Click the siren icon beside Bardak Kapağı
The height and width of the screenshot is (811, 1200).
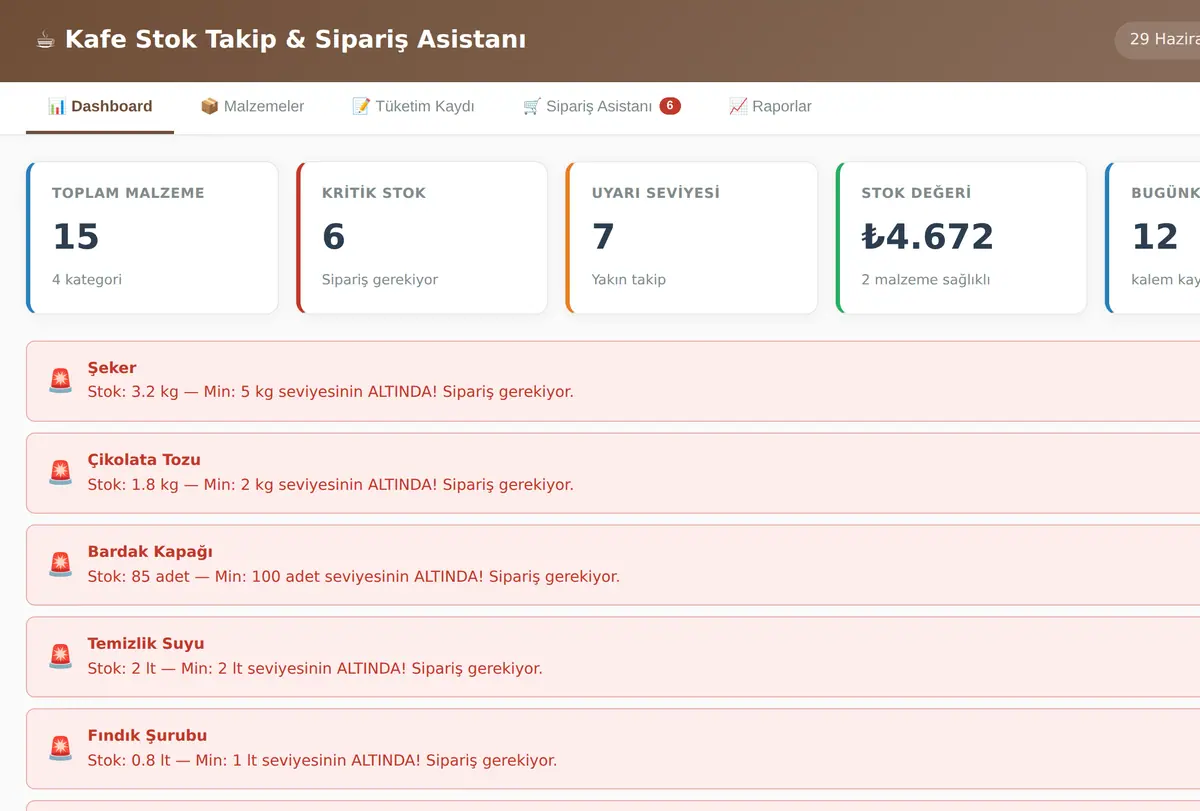[61, 564]
